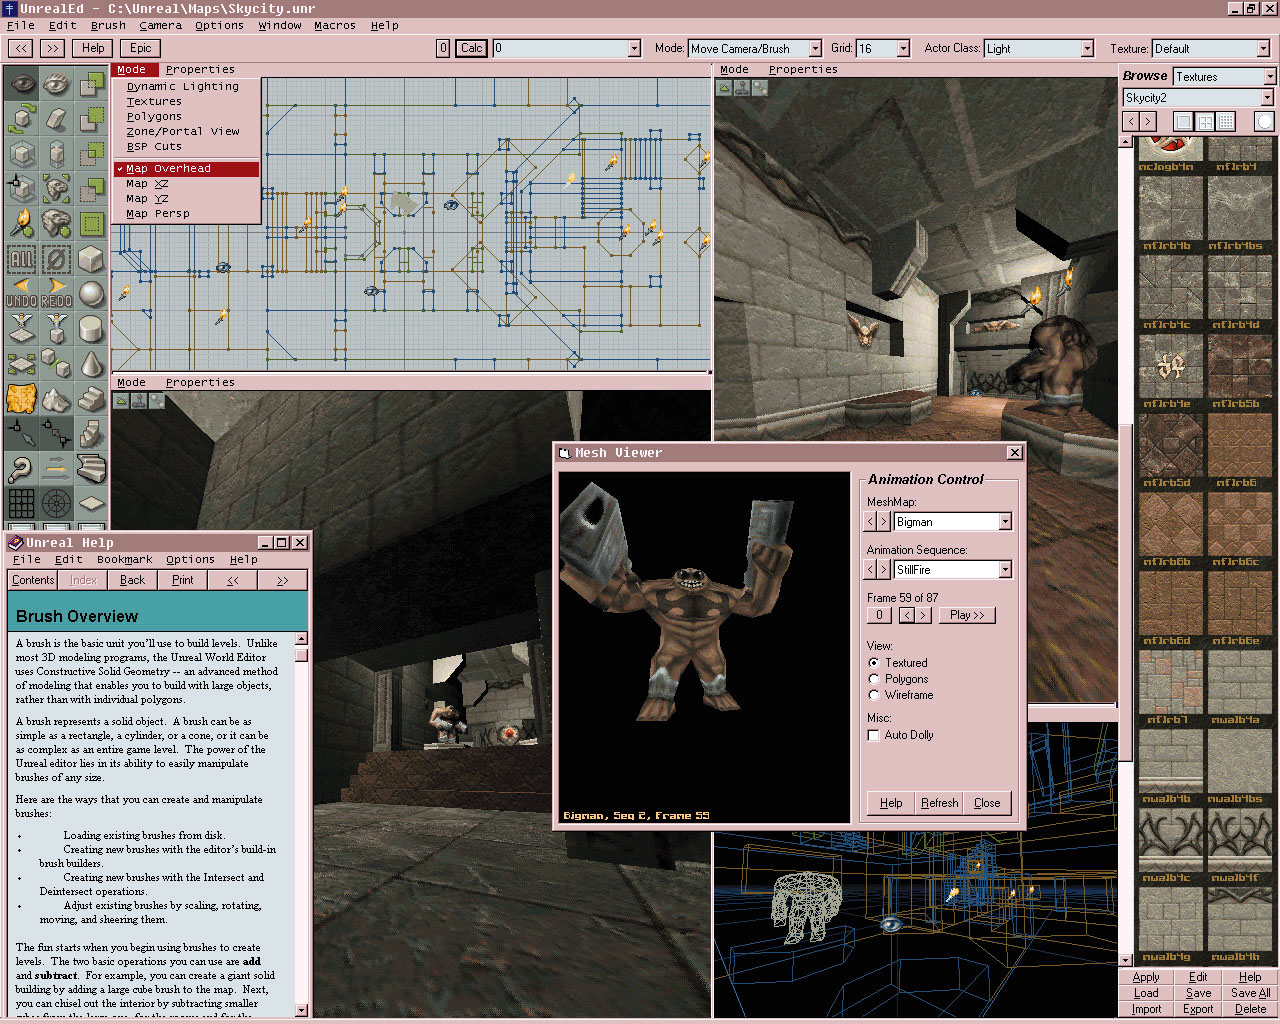Select the terrain mountain builder icon
The width and height of the screenshot is (1280, 1024).
(x=57, y=399)
